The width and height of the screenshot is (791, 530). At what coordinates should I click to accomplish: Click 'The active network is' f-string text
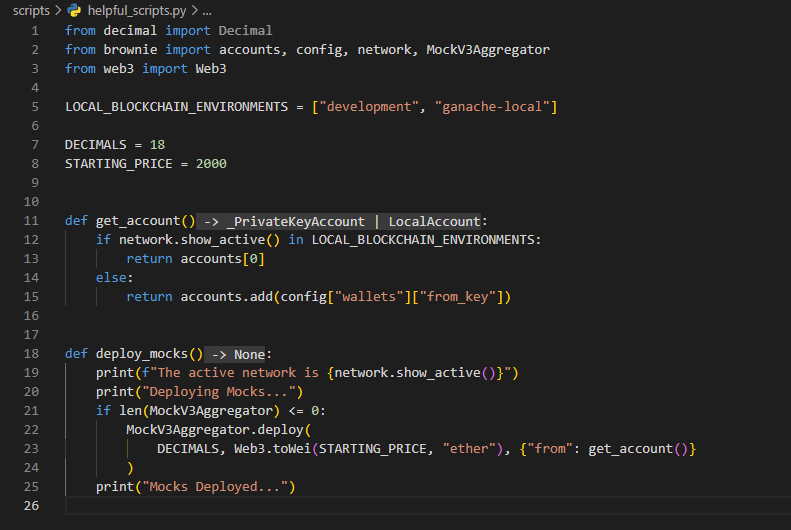[238, 373]
